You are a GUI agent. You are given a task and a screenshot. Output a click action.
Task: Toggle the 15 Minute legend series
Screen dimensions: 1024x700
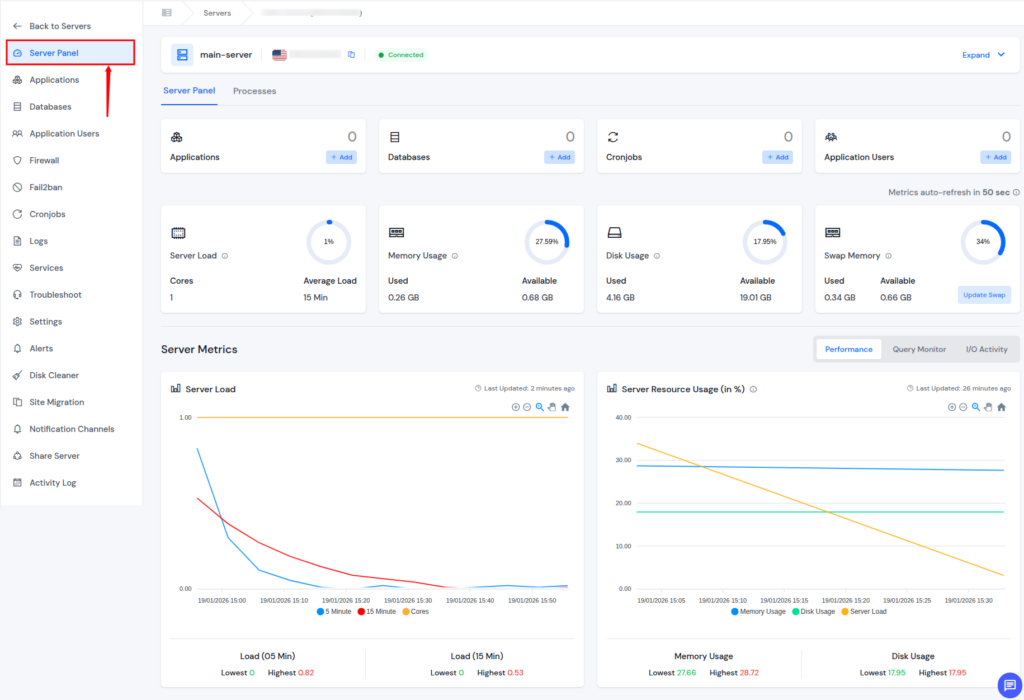(x=377, y=611)
